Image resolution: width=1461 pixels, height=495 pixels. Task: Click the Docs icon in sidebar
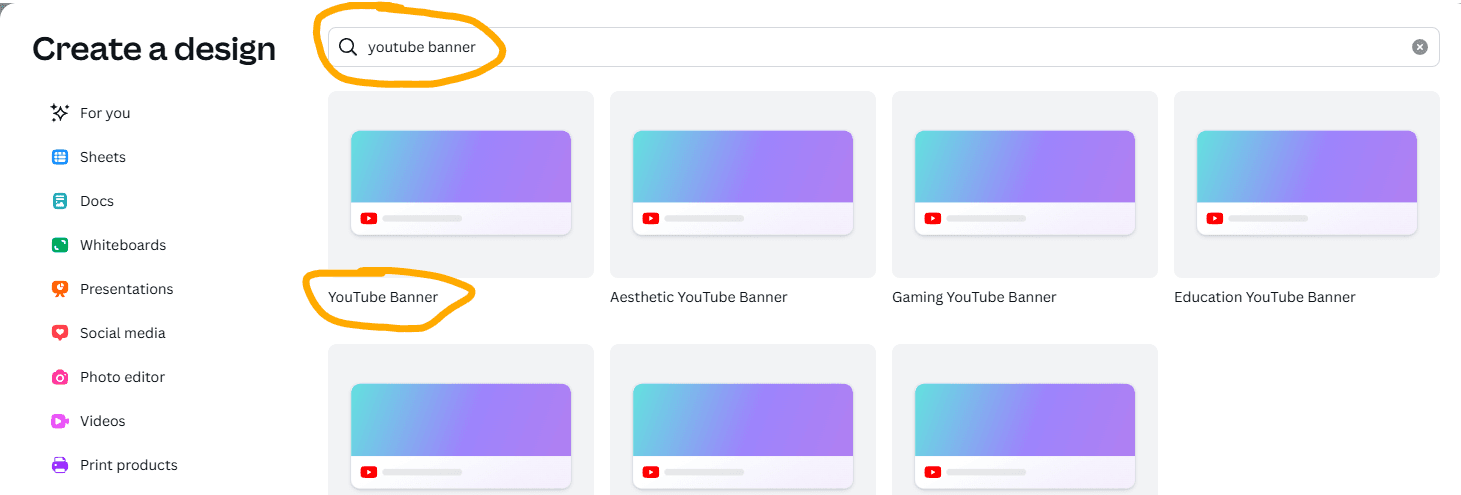click(60, 201)
